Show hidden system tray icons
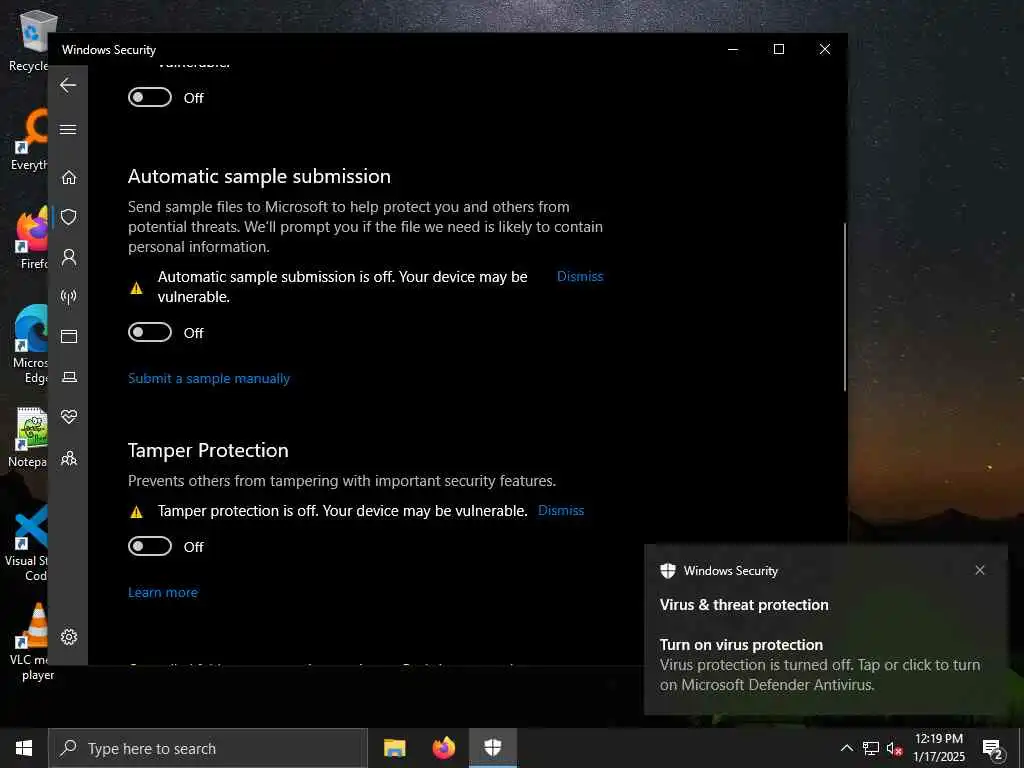The height and width of the screenshot is (768, 1024). pyautogui.click(x=846, y=748)
